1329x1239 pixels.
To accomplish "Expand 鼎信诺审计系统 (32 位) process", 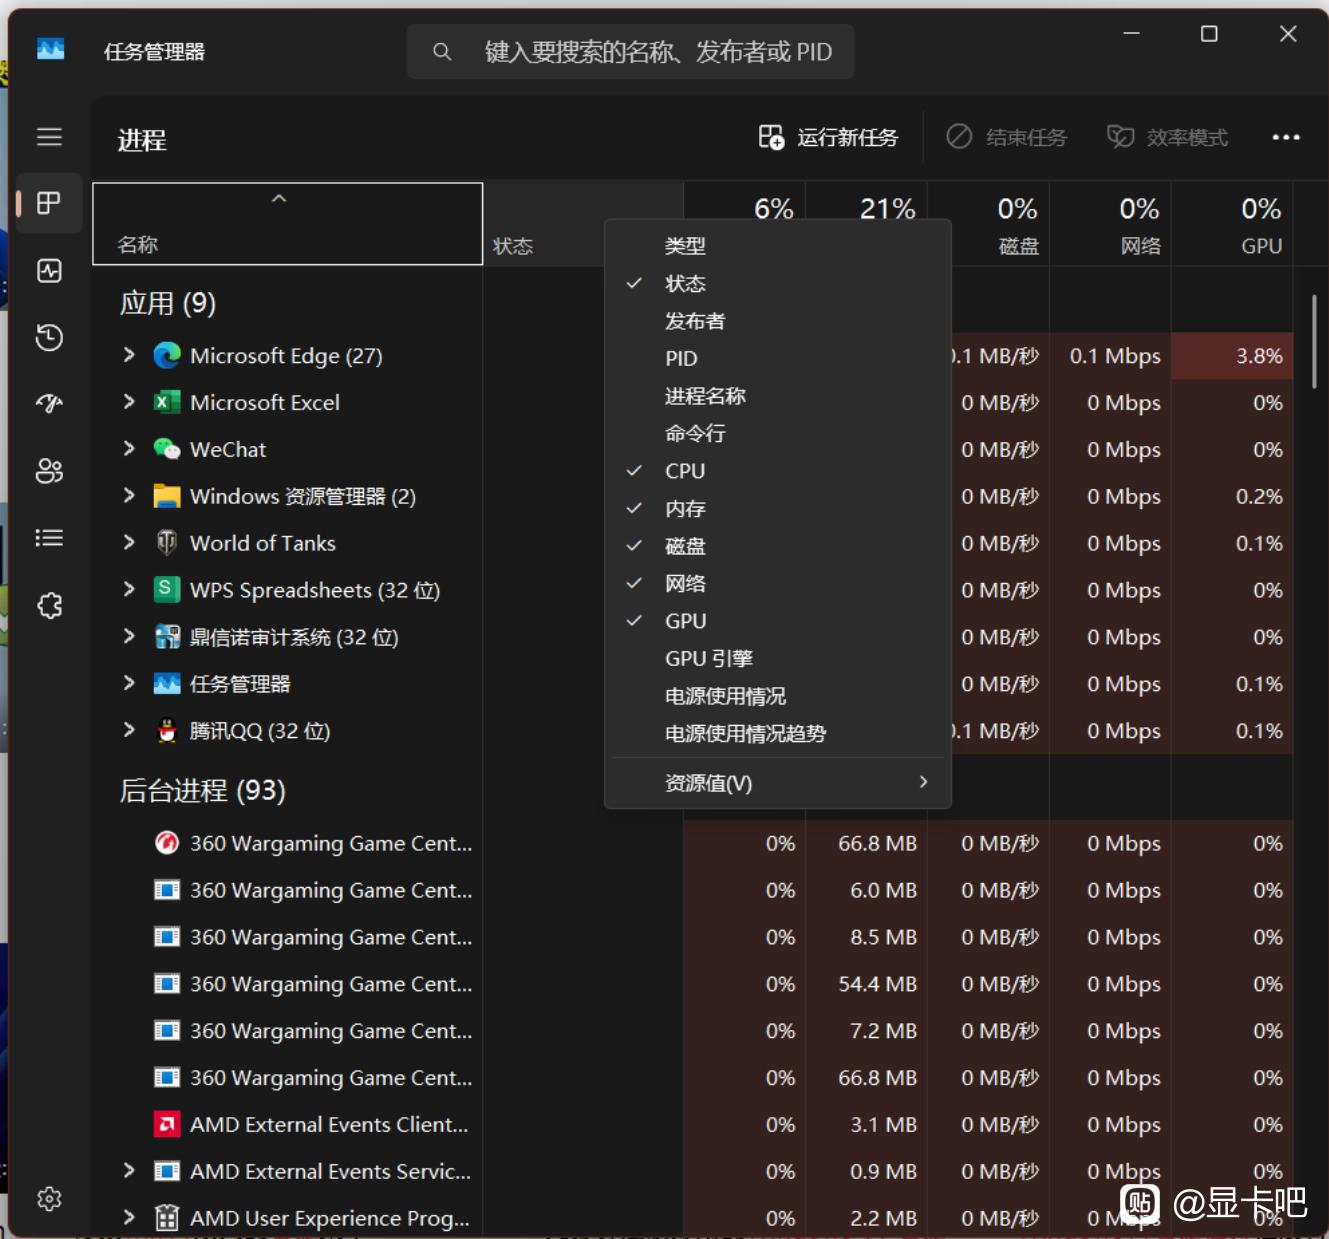I will click(129, 637).
